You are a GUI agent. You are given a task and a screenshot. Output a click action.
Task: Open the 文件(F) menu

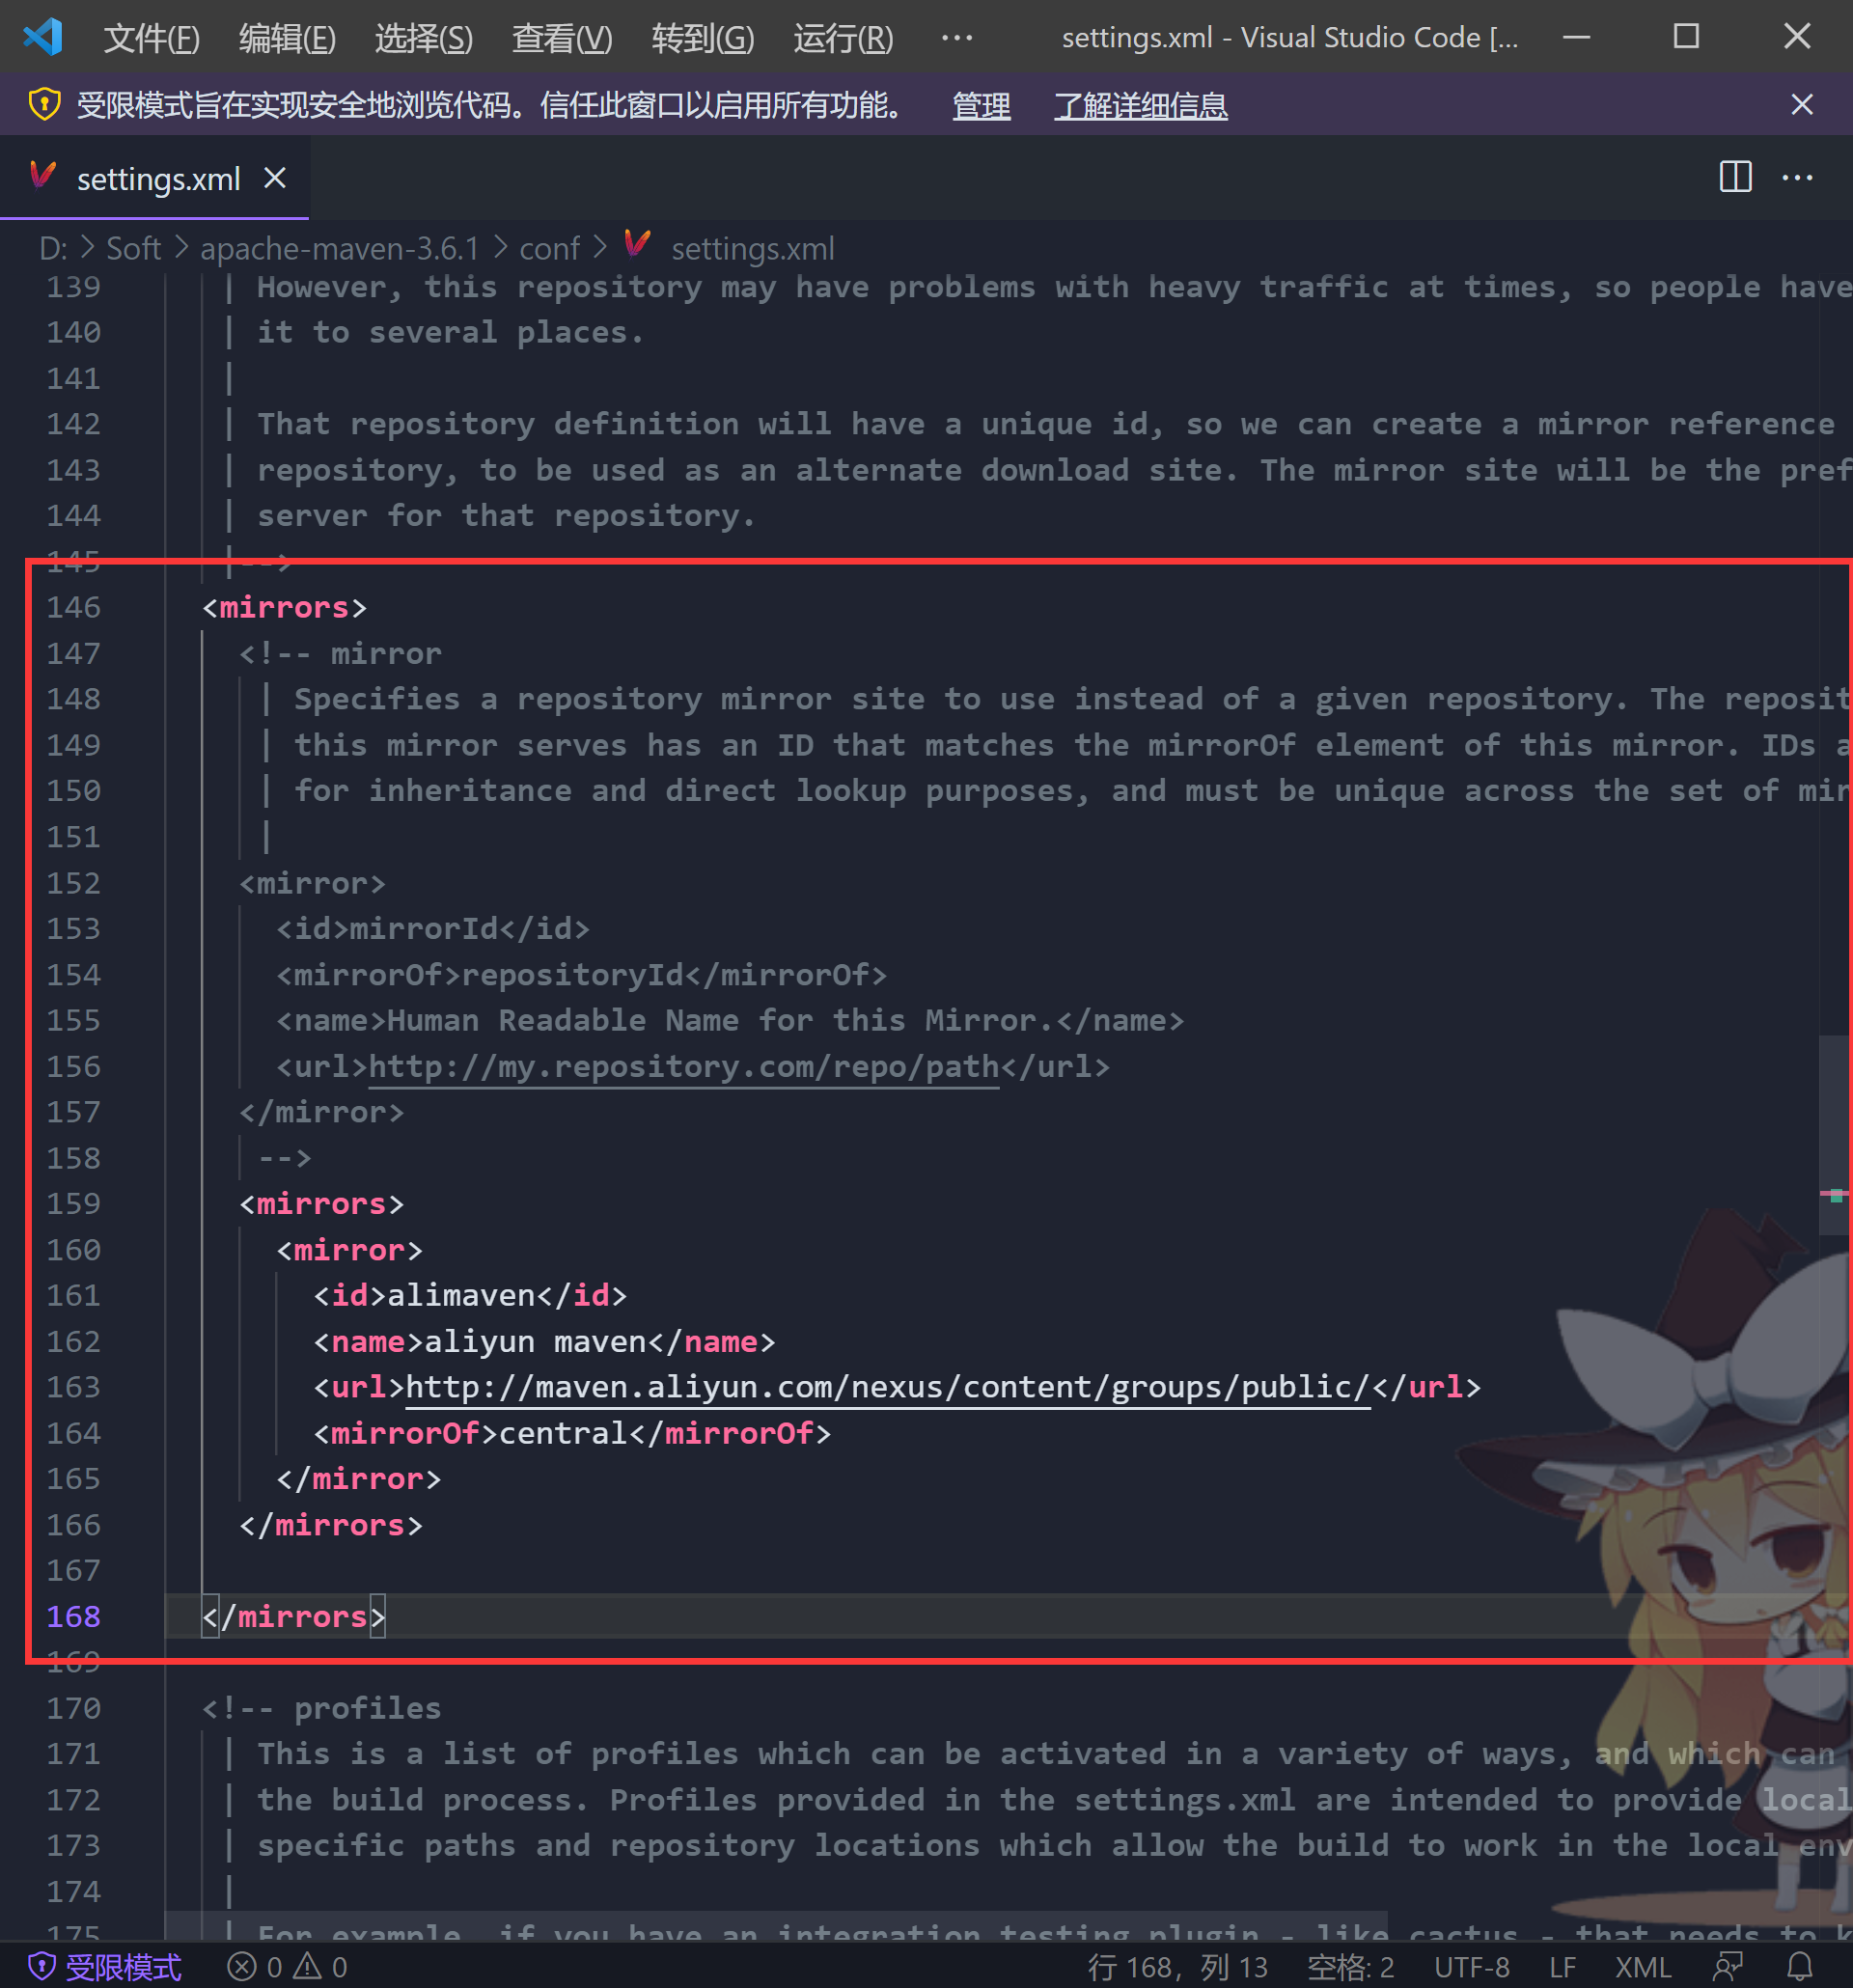(x=152, y=38)
